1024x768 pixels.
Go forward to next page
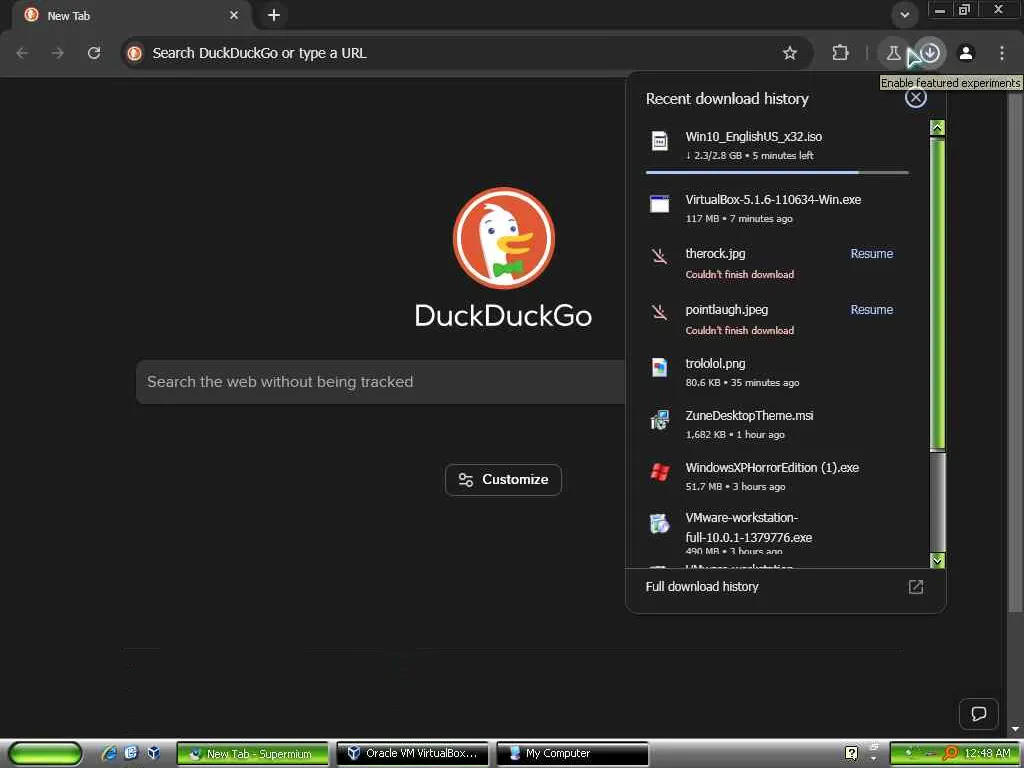(58, 53)
